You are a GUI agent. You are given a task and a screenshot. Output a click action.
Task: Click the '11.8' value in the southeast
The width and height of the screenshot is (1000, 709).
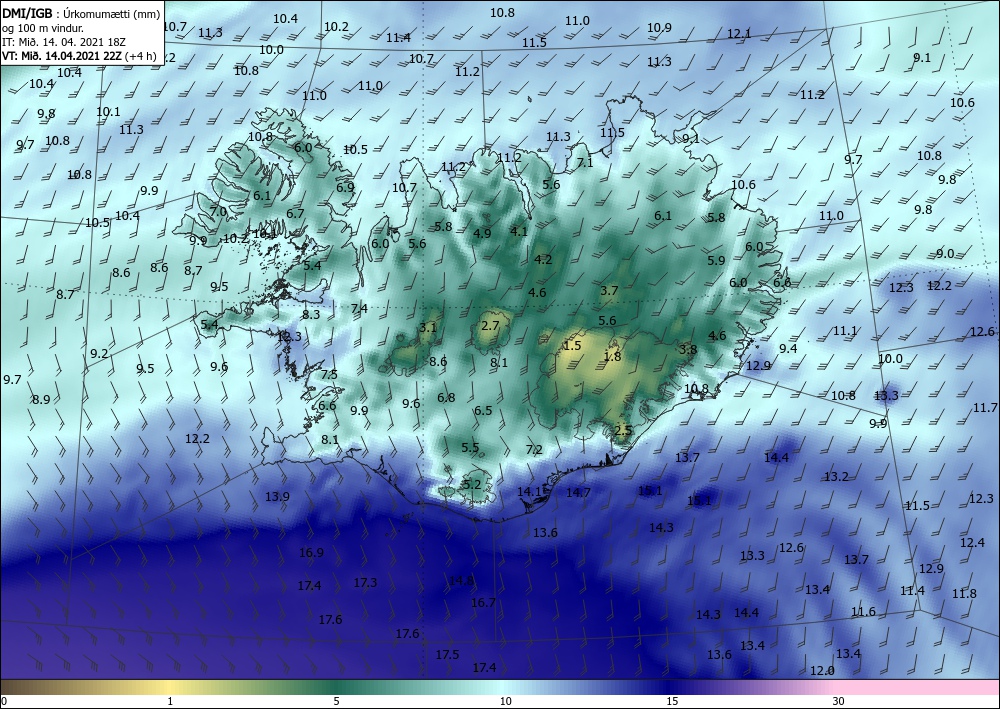tap(964, 594)
